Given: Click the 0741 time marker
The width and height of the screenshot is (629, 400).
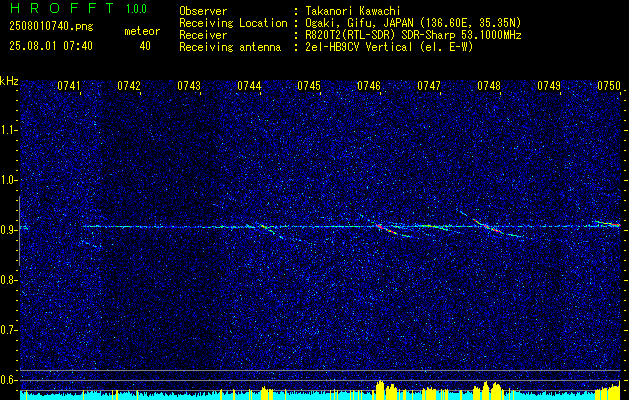Looking at the screenshot, I should [x=69, y=86].
